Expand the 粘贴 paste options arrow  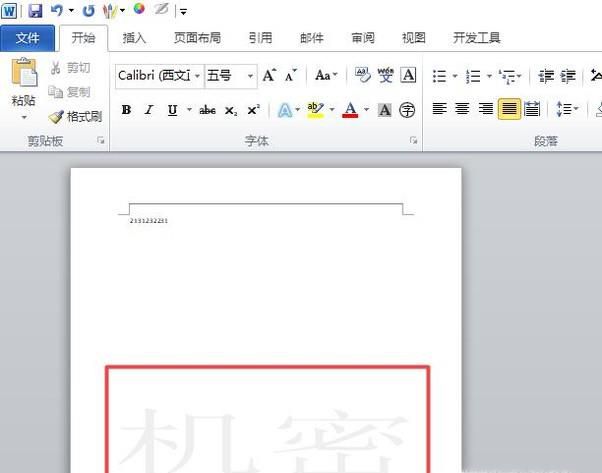[24, 117]
